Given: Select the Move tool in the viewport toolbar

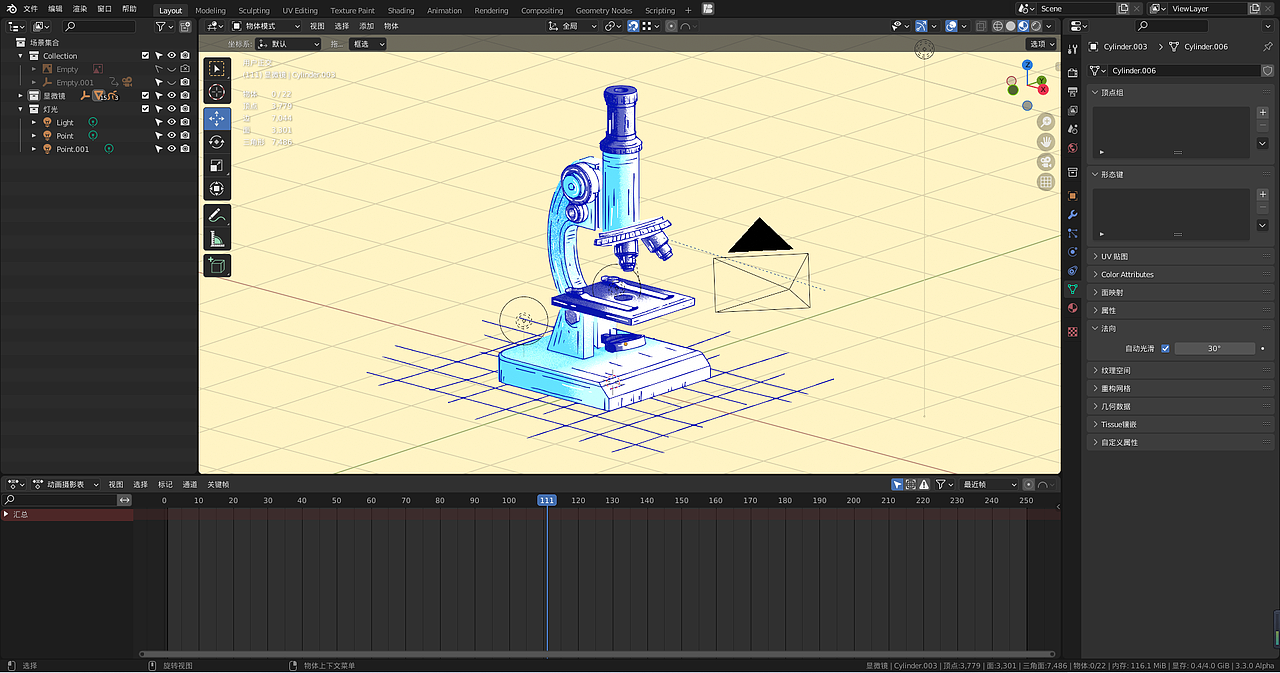Looking at the screenshot, I should click(x=217, y=118).
